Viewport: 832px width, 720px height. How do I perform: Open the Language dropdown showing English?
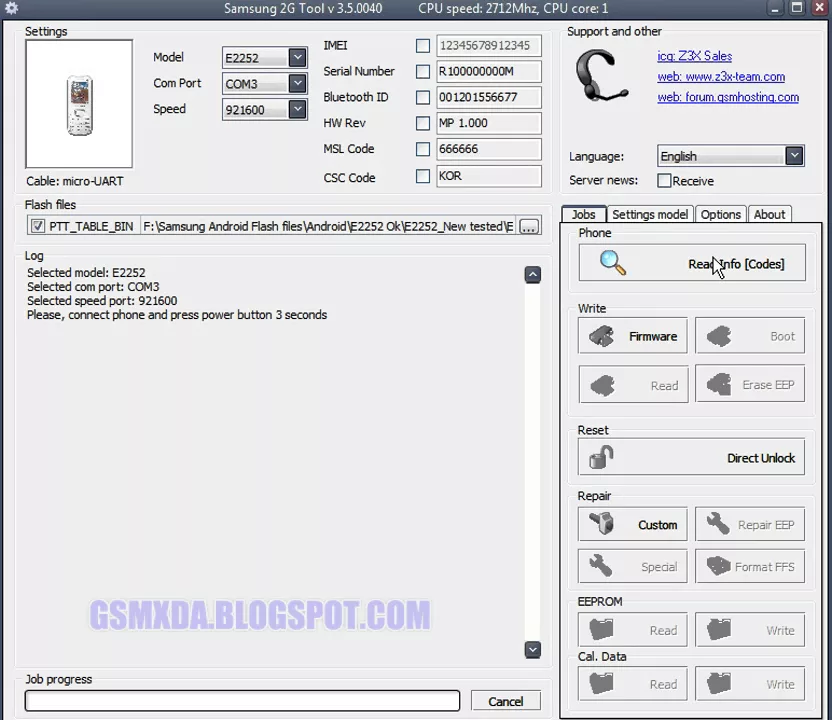coord(794,156)
